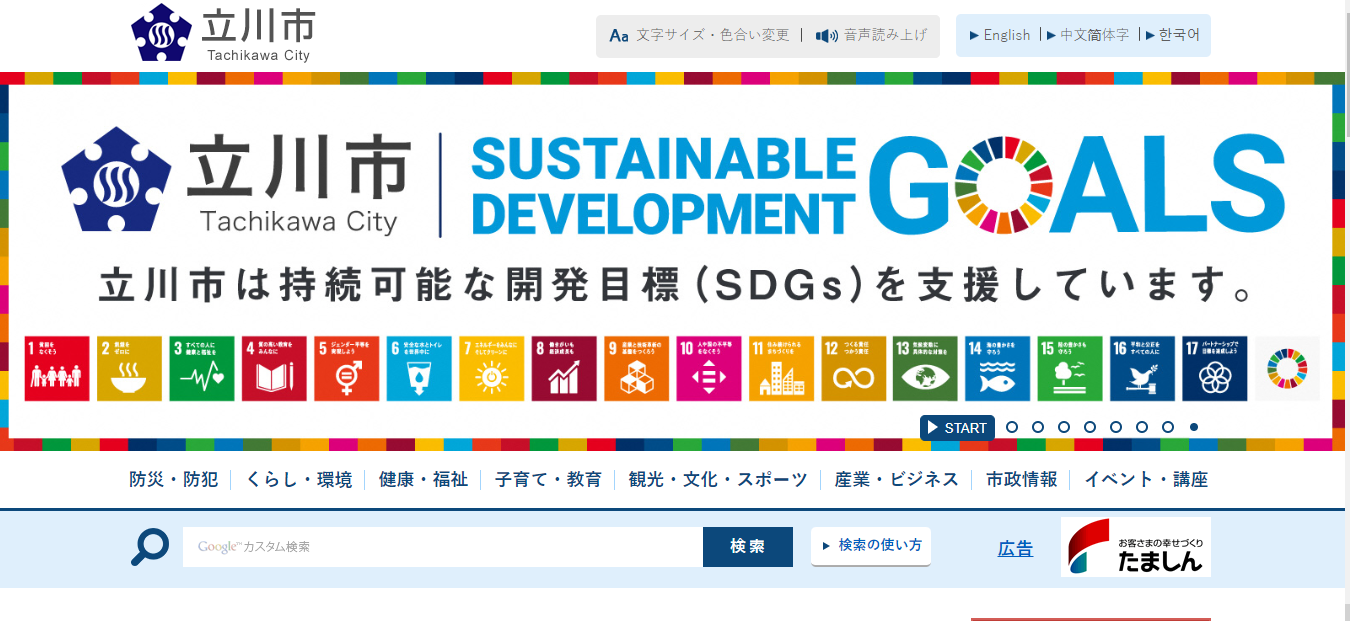The width and height of the screenshot is (1350, 621).
Task: Click the 広告 link
Action: point(1016,549)
